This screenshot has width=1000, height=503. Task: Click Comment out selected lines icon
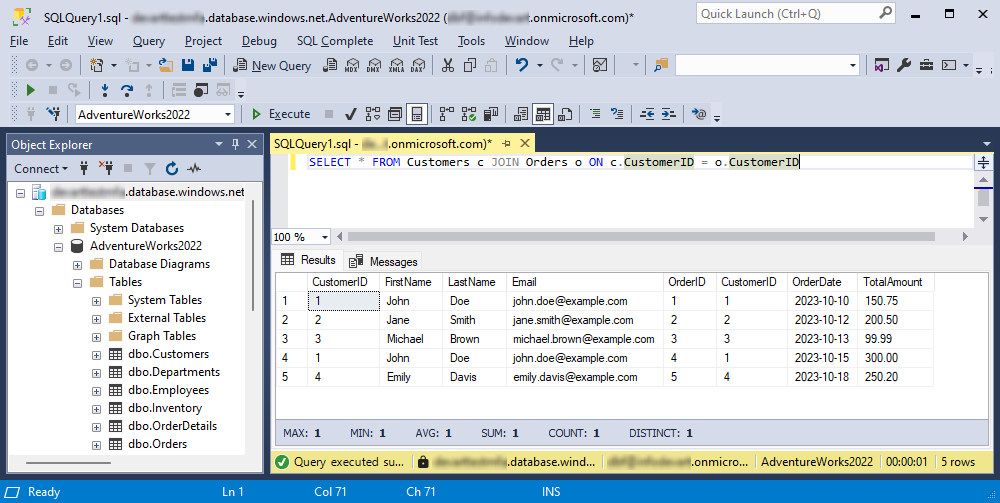[x=594, y=114]
